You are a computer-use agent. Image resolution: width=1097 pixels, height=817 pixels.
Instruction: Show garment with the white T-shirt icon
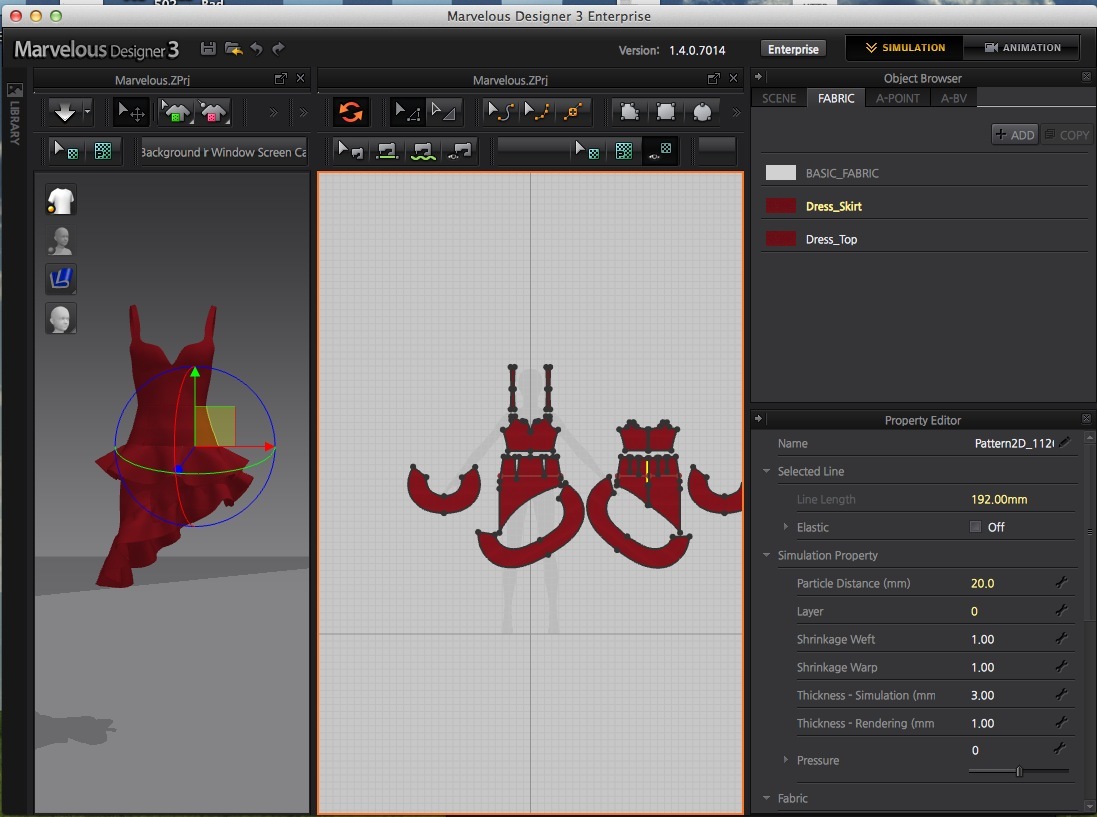pos(61,201)
